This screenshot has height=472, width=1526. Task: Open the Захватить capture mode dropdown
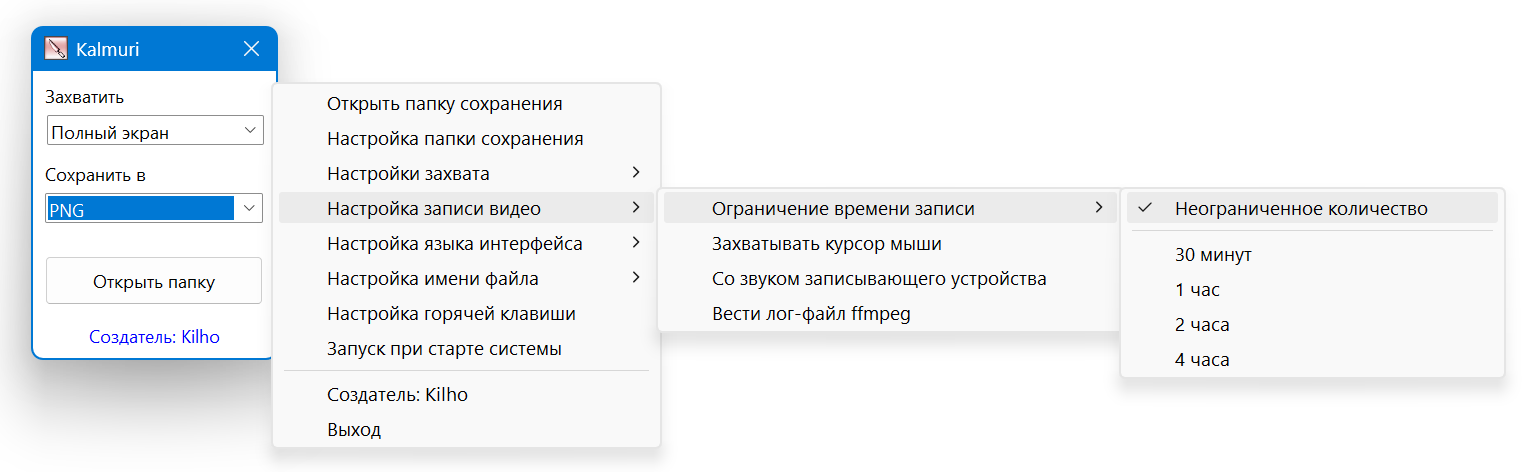pos(155,131)
